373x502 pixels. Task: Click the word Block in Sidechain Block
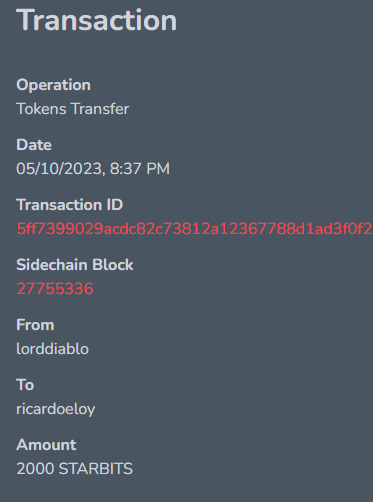113,265
